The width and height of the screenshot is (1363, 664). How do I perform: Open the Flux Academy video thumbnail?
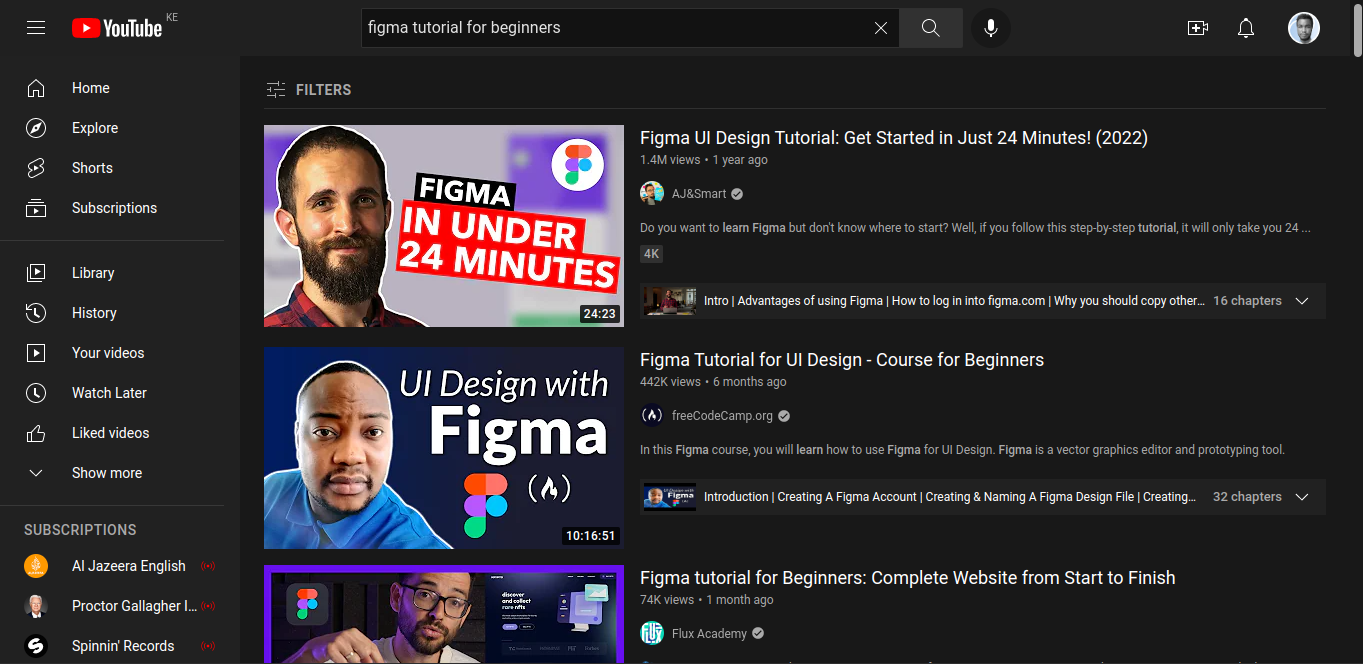tap(444, 614)
